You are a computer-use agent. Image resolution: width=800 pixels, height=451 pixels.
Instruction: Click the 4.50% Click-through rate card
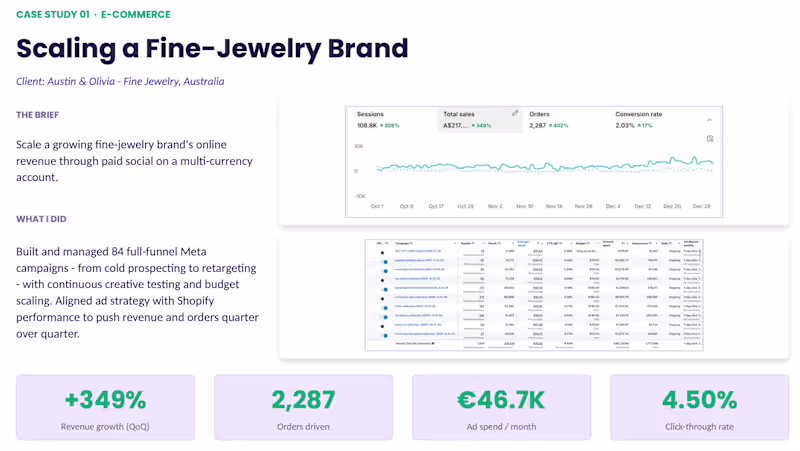click(x=699, y=407)
